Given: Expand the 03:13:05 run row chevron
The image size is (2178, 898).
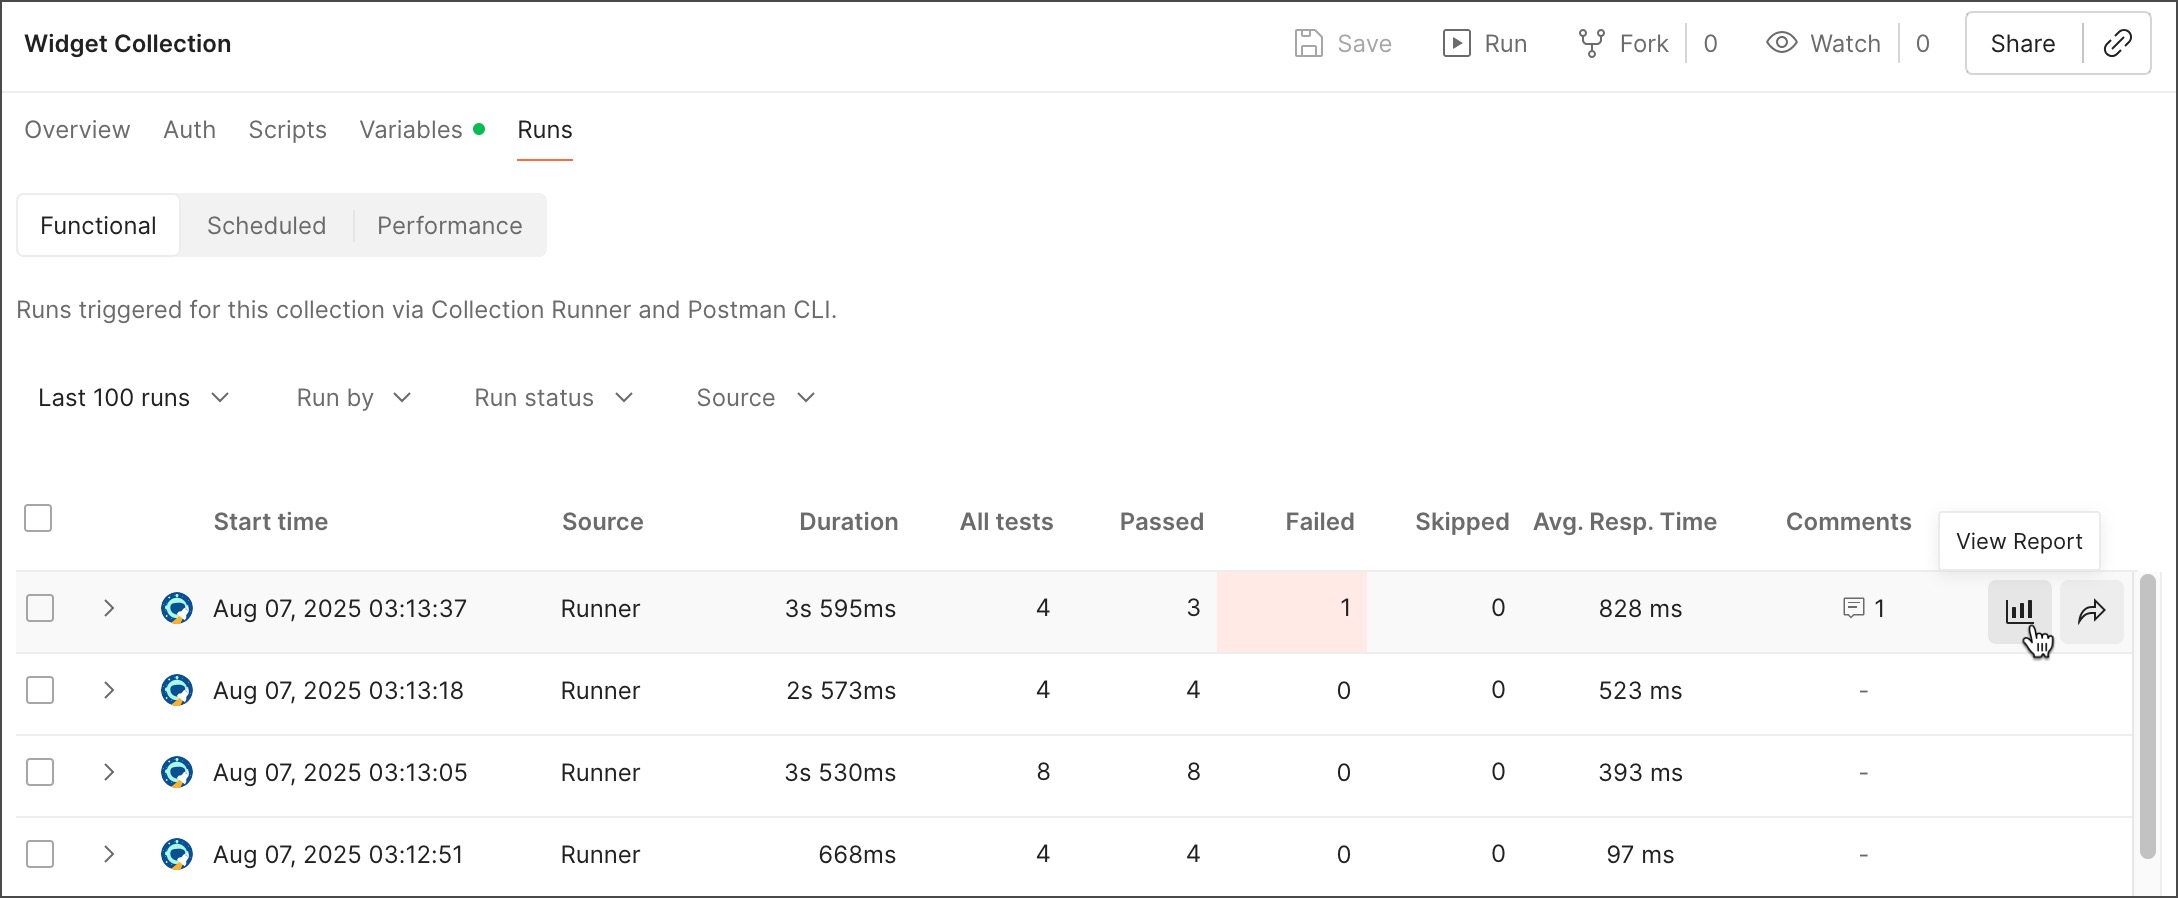Looking at the screenshot, I should (x=109, y=772).
